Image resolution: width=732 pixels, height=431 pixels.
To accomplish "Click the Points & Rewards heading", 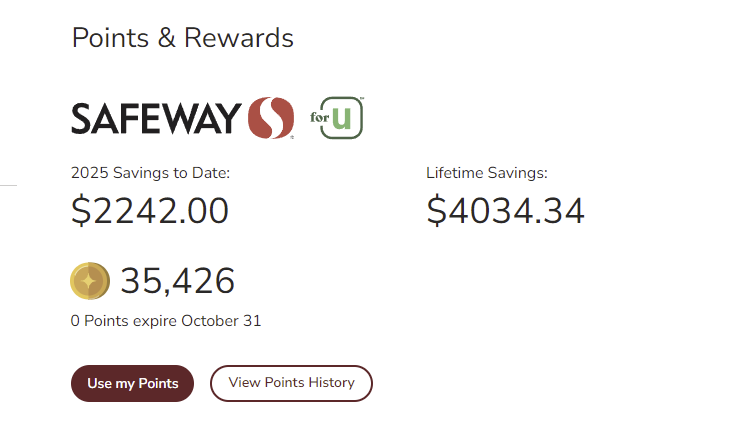I will click(183, 38).
